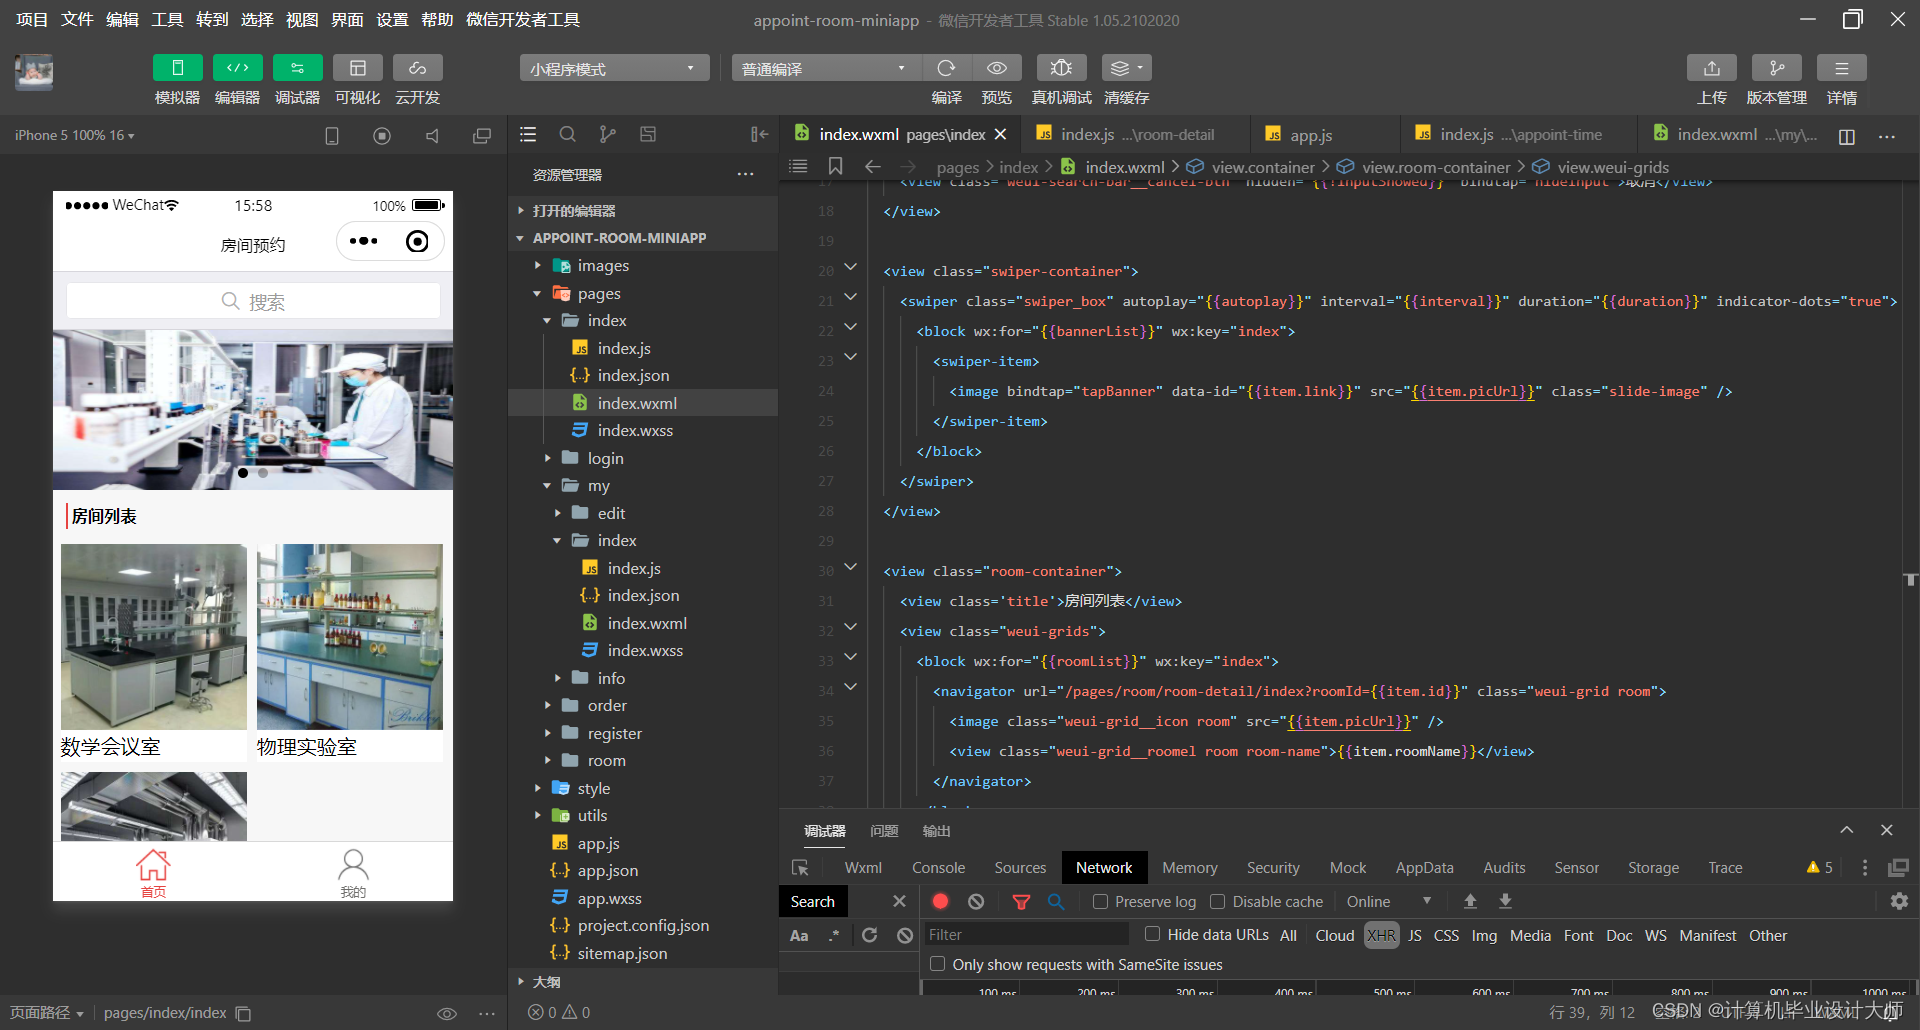Toggle the debugger panel button
This screenshot has width=1920, height=1030.
coord(297,68)
